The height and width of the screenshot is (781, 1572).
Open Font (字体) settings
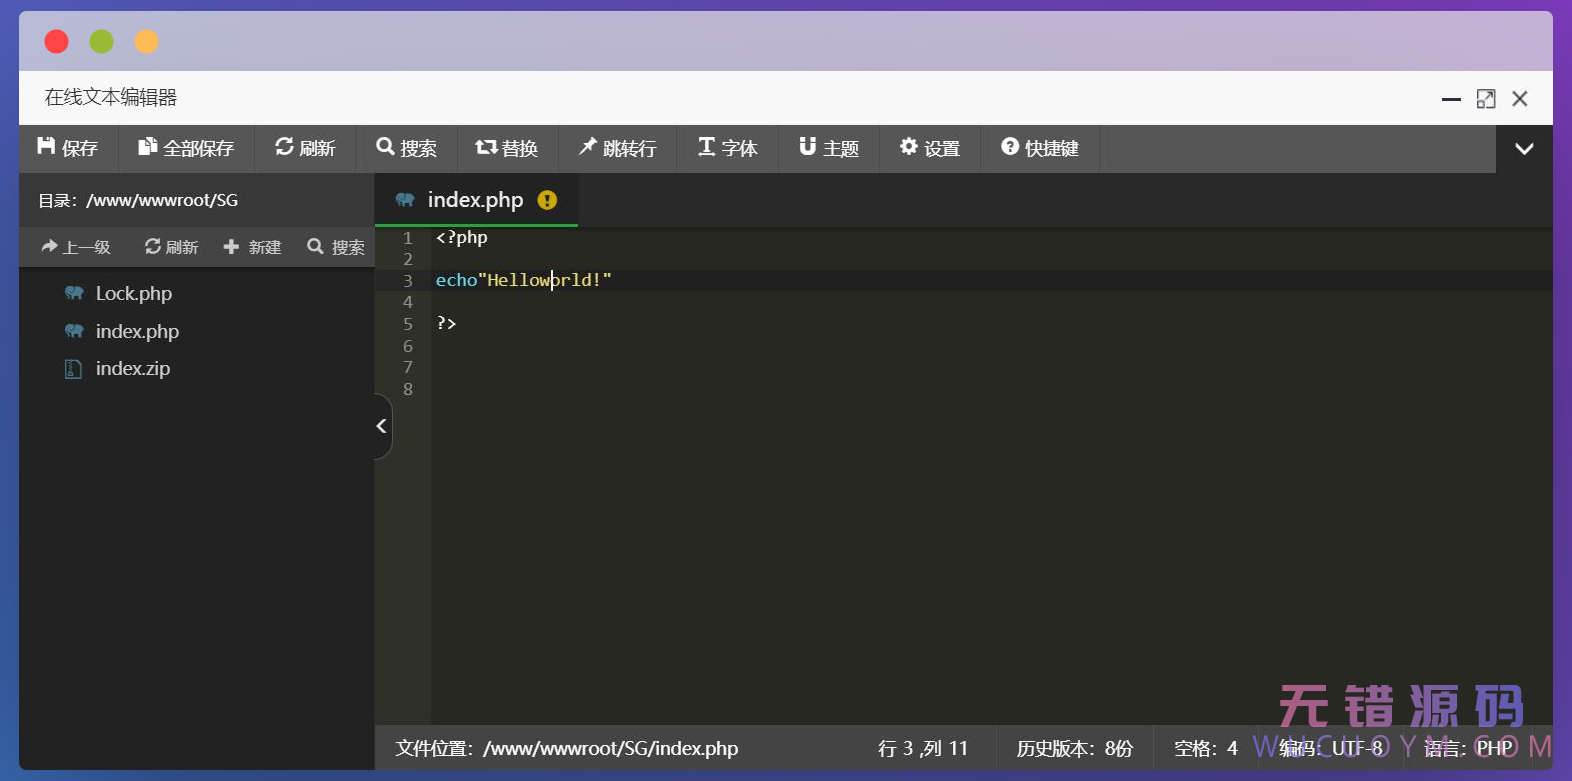click(x=706, y=147)
